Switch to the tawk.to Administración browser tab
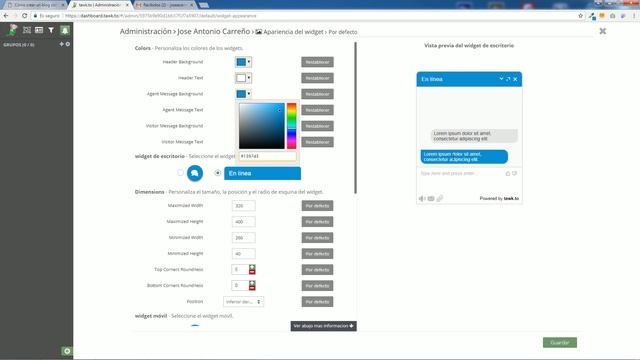The width and height of the screenshot is (640, 360). 100,5
